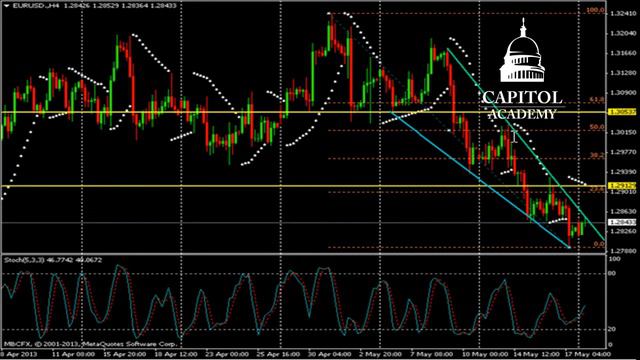This screenshot has width=640, height=360.
Task: Click the yellow price tag near 1.293
Action: (622, 186)
